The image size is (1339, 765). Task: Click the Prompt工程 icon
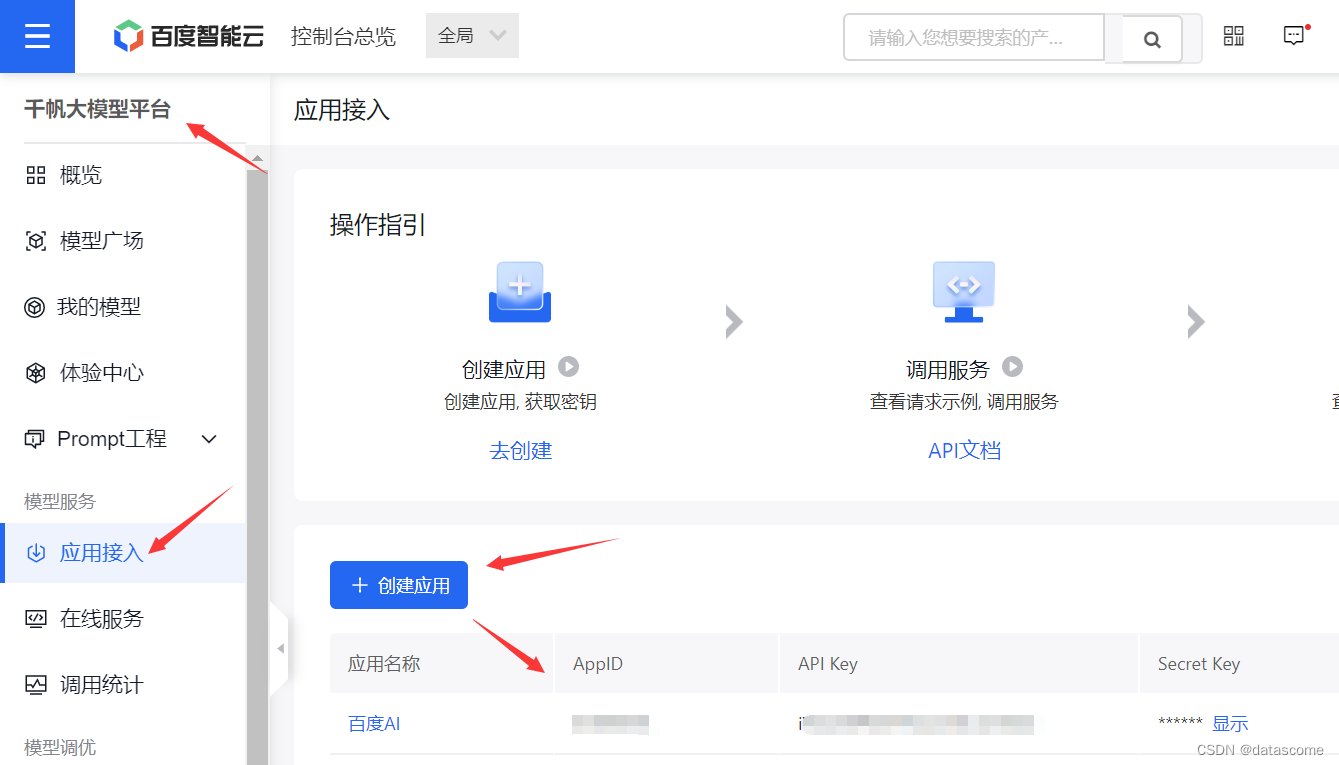point(35,439)
